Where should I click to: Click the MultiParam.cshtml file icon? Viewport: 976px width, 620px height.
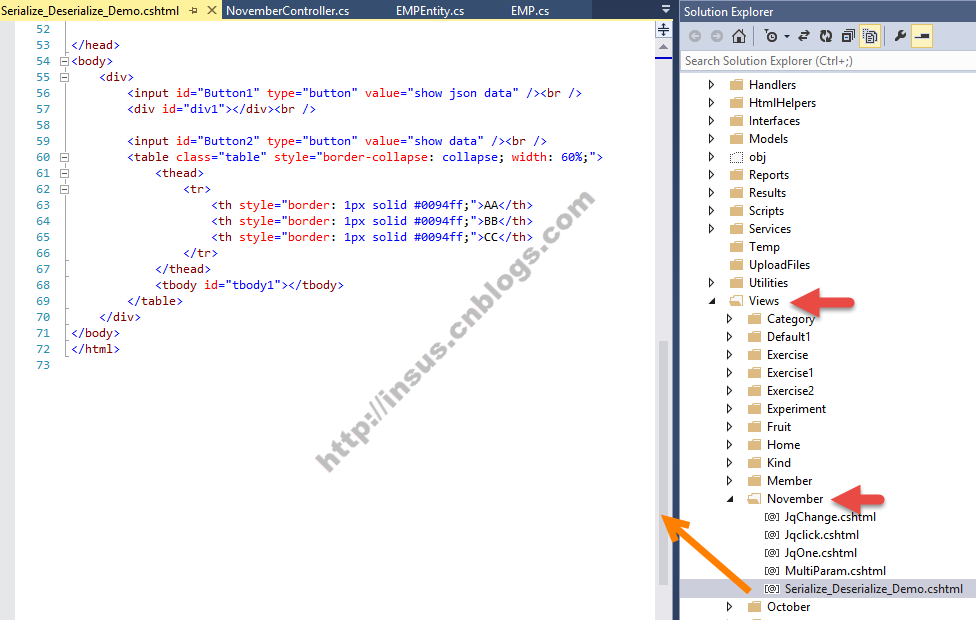click(x=772, y=571)
